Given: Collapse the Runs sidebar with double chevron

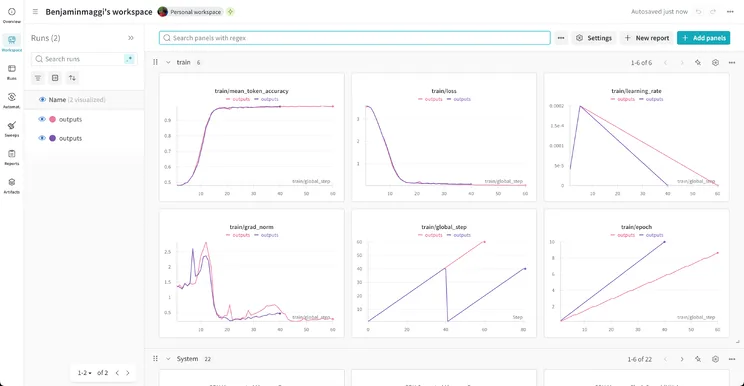Looking at the screenshot, I should tap(131, 38).
